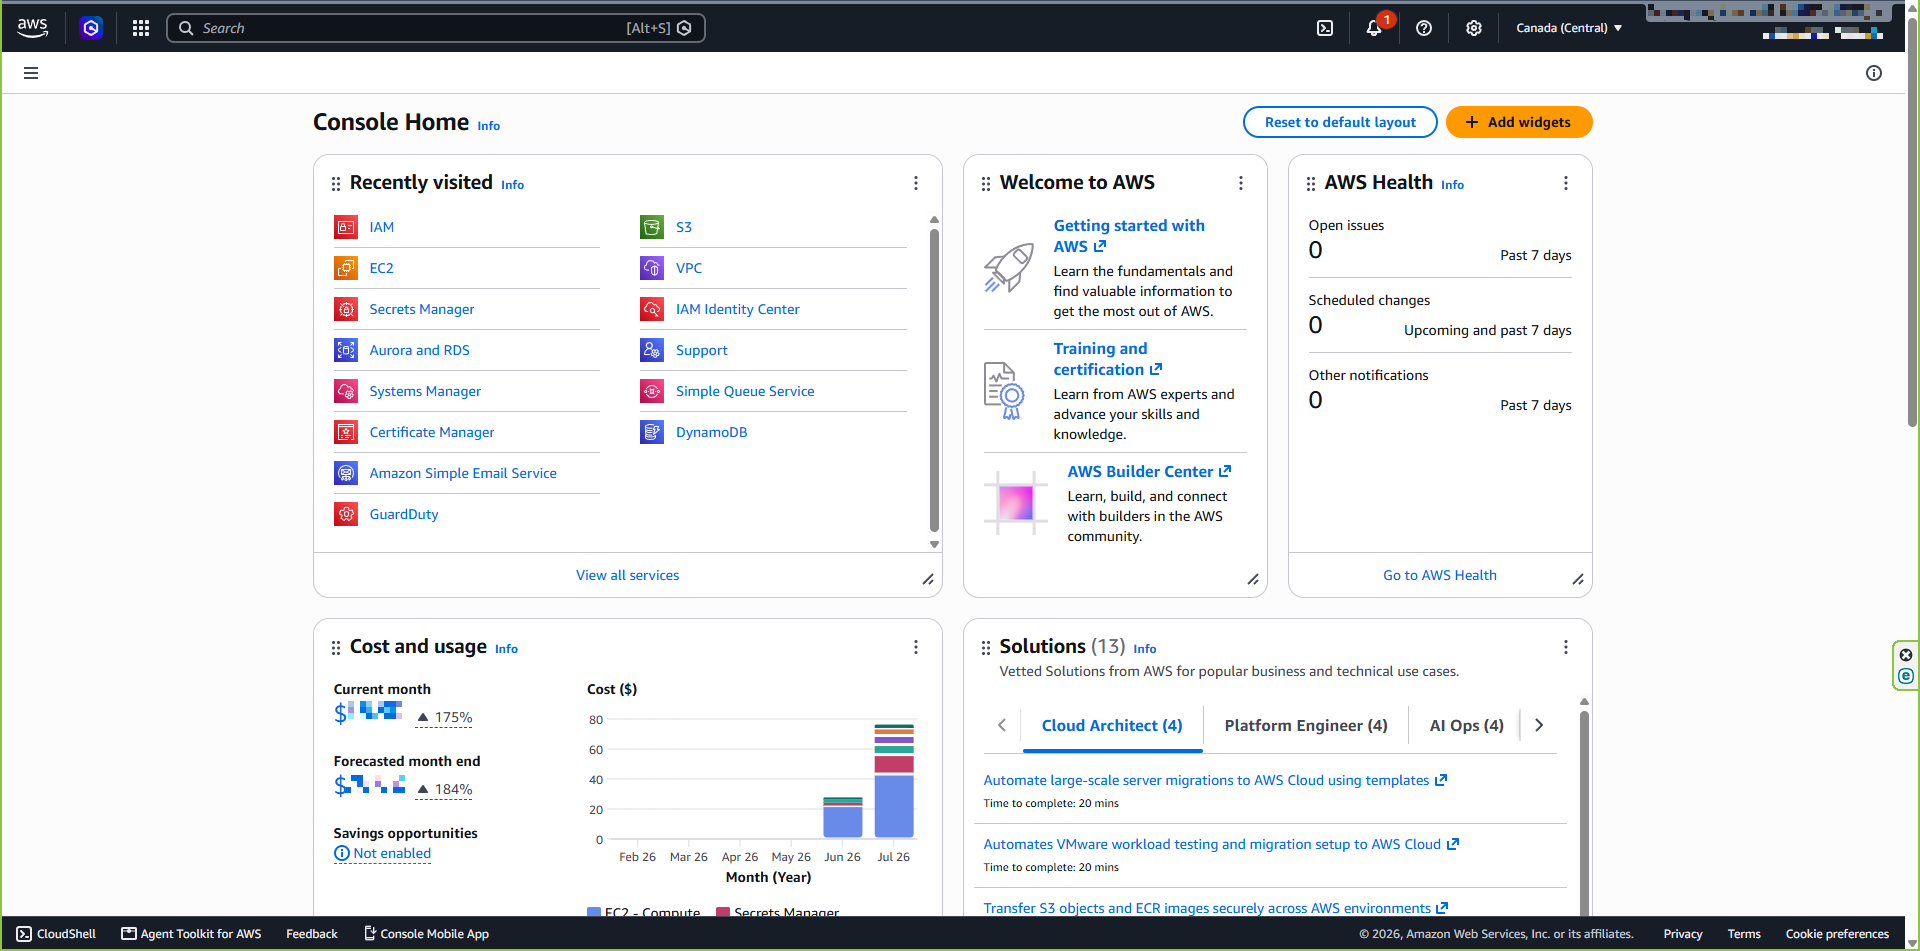Open Recently visited widget options menu
This screenshot has height=951, width=1920.
[x=915, y=183]
